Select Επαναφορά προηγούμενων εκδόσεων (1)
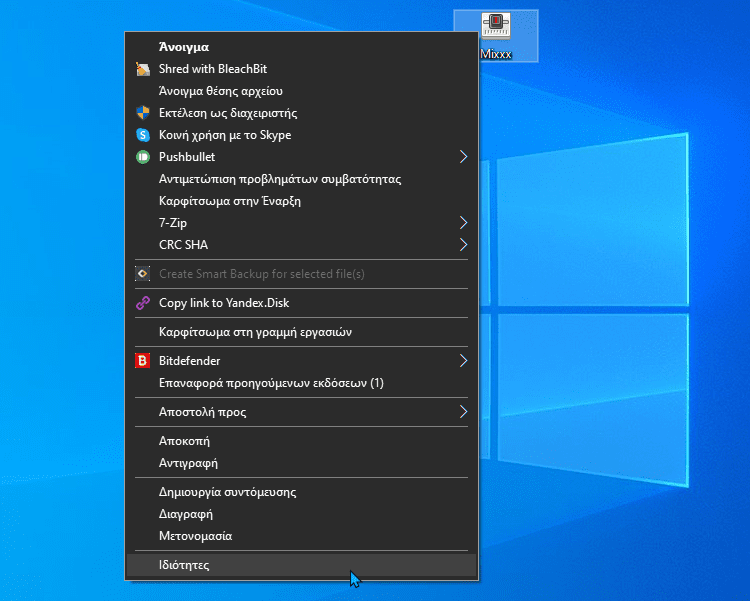The height and width of the screenshot is (601, 750). [x=302, y=383]
